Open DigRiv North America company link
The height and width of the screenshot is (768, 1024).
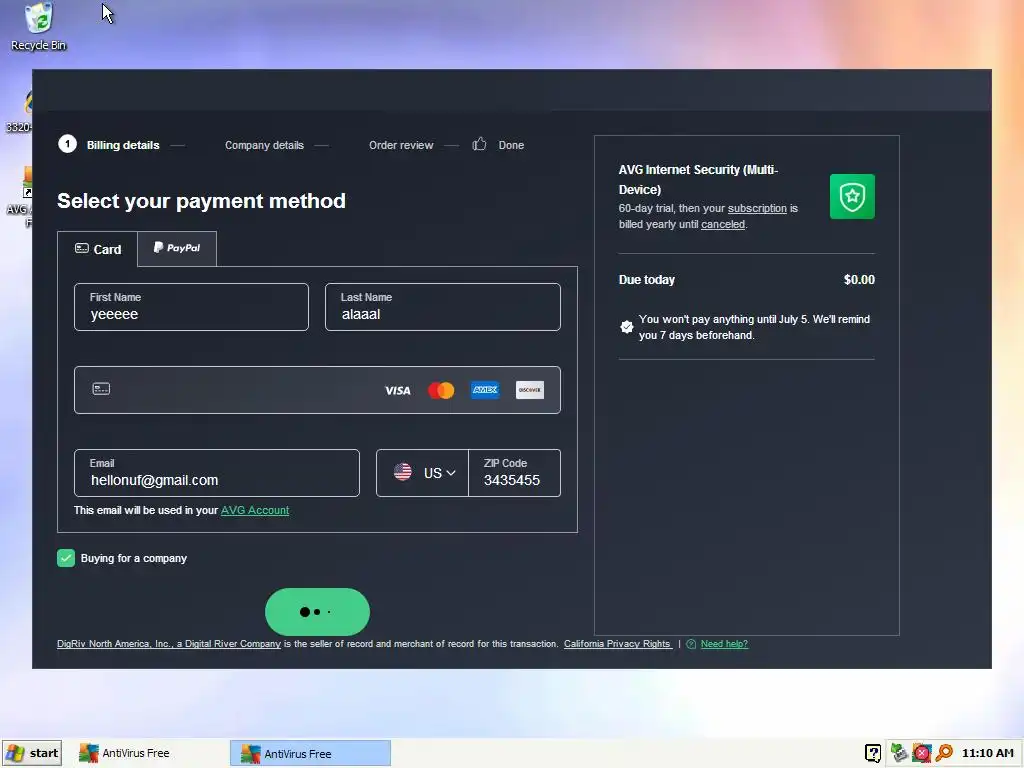coord(168,644)
